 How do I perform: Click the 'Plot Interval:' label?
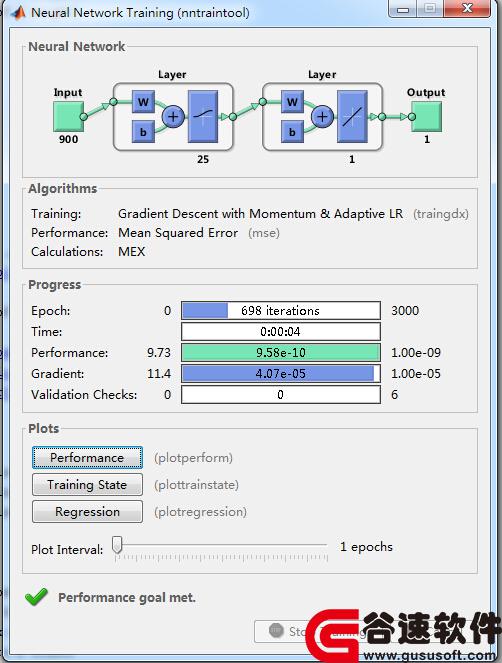click(67, 550)
